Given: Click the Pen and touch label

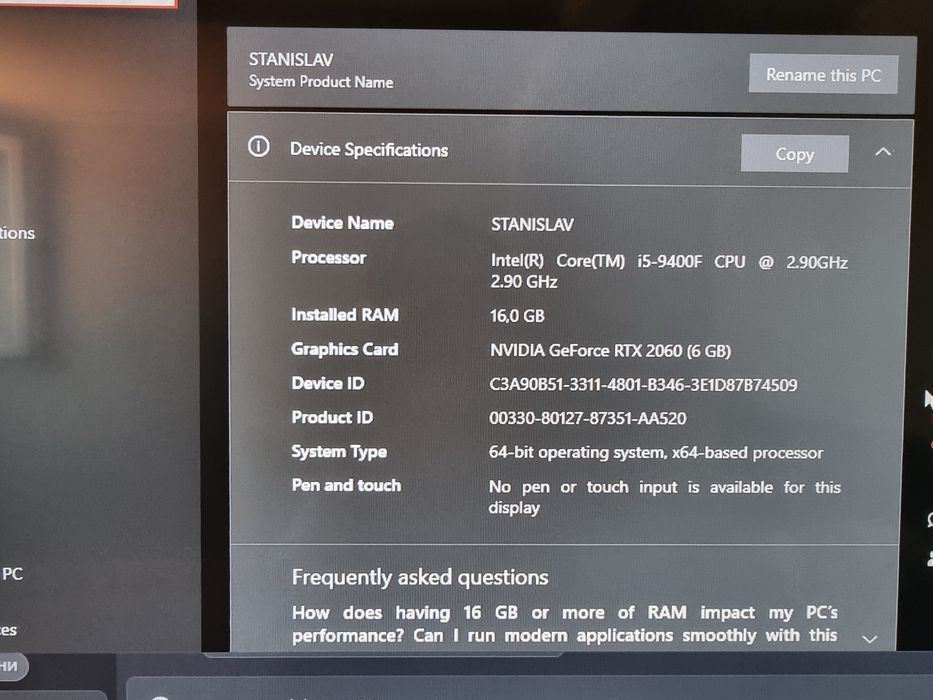Looking at the screenshot, I should click(x=346, y=485).
